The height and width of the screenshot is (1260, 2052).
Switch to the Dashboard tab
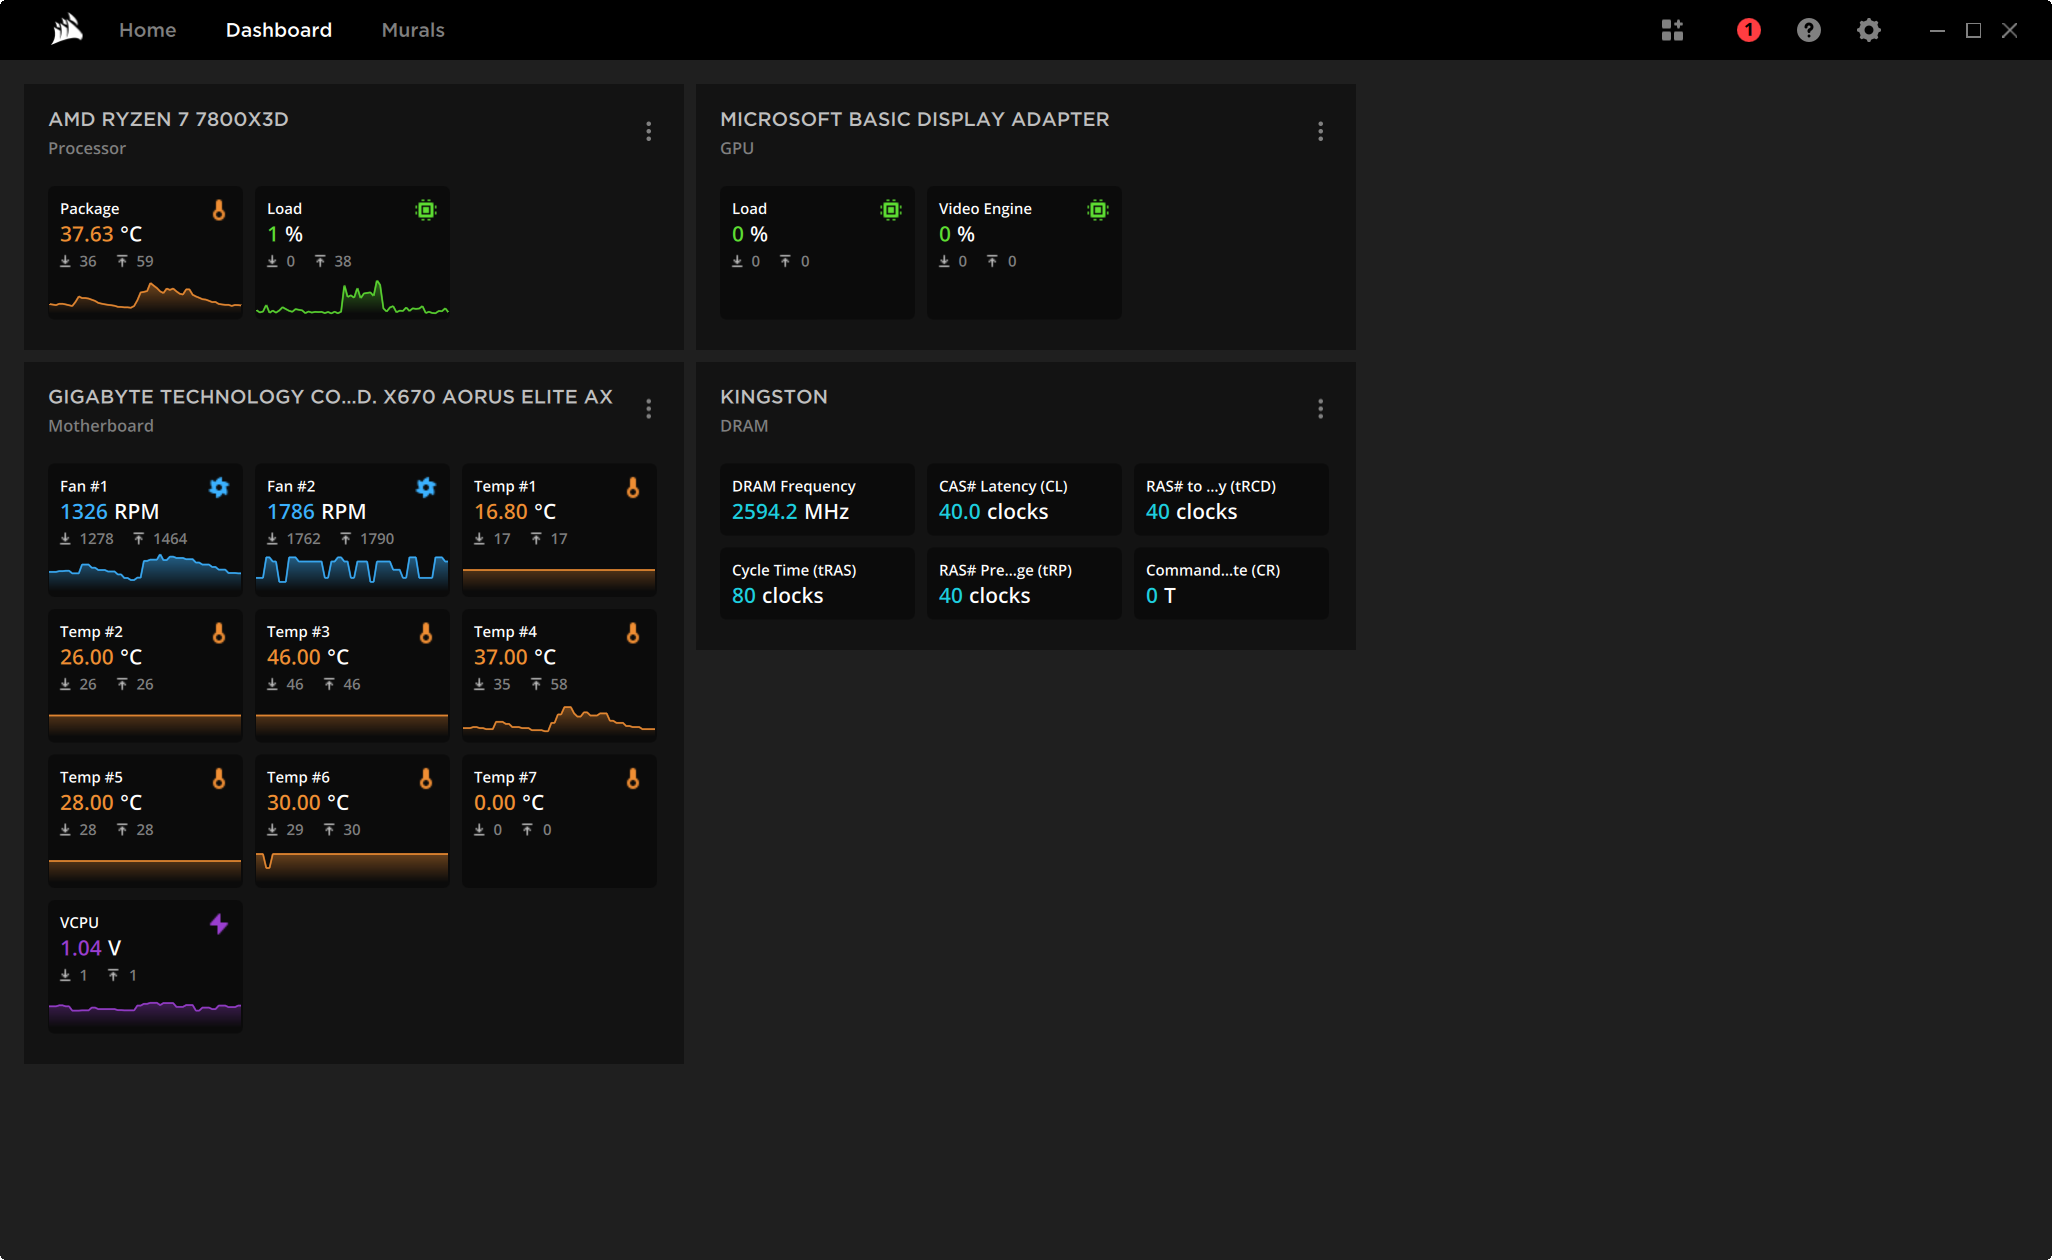pyautogui.click(x=279, y=30)
